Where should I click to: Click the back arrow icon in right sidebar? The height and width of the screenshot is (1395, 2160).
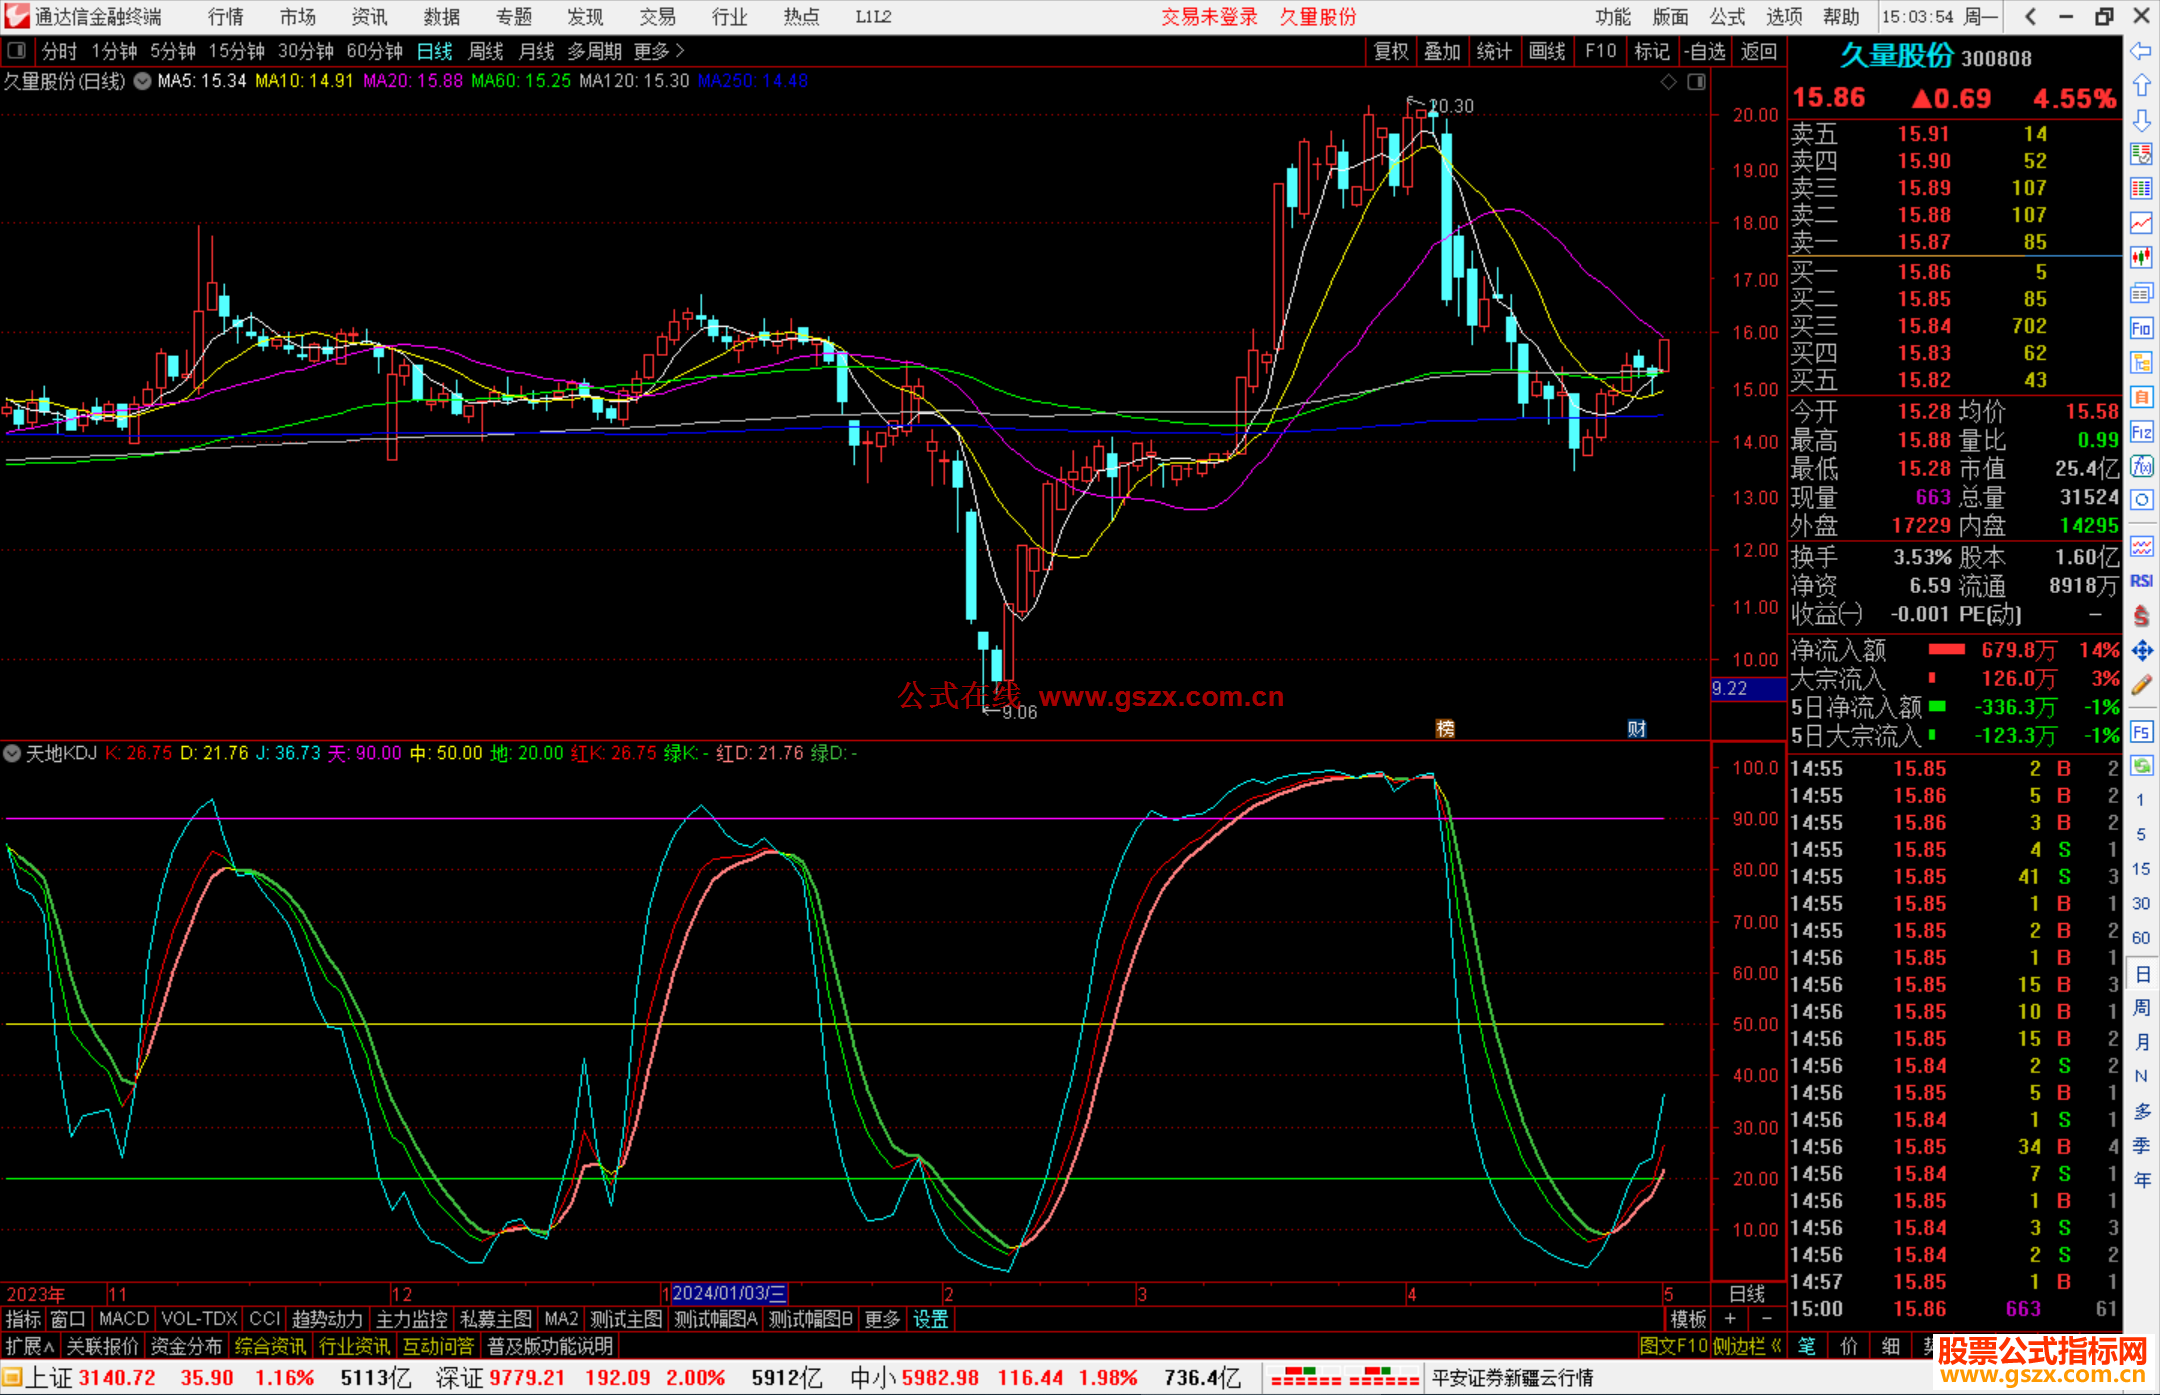click(2141, 51)
